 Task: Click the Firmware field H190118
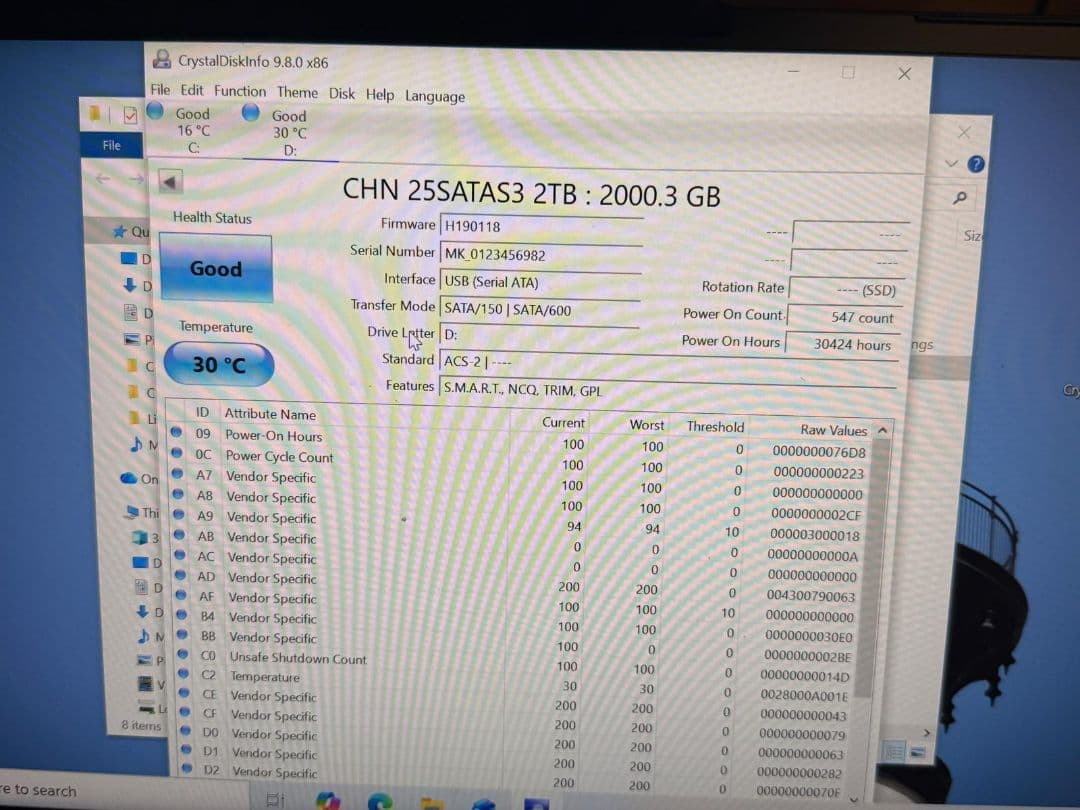tap(541, 227)
